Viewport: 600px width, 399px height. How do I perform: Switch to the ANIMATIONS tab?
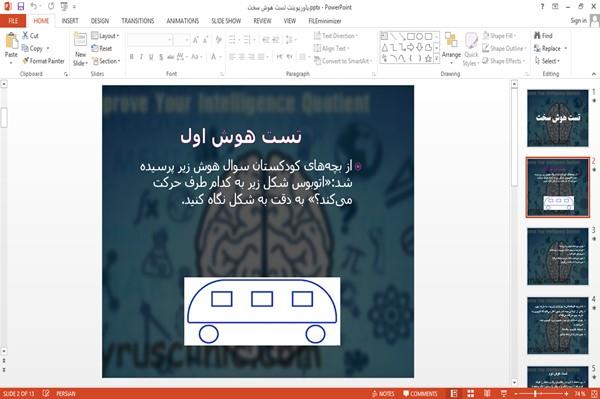[x=183, y=21]
